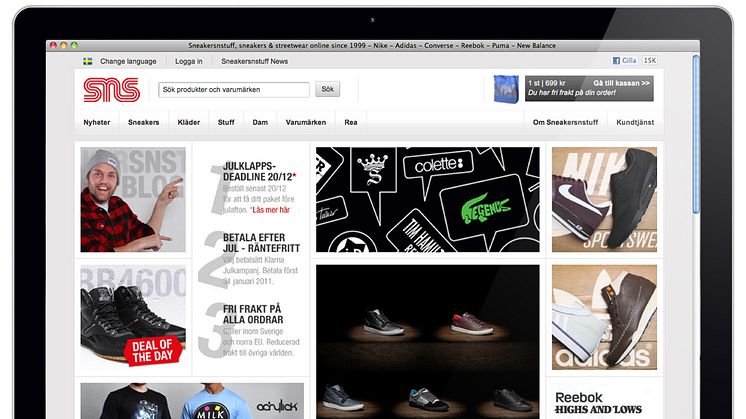Open the Kläder menu item

188,122
